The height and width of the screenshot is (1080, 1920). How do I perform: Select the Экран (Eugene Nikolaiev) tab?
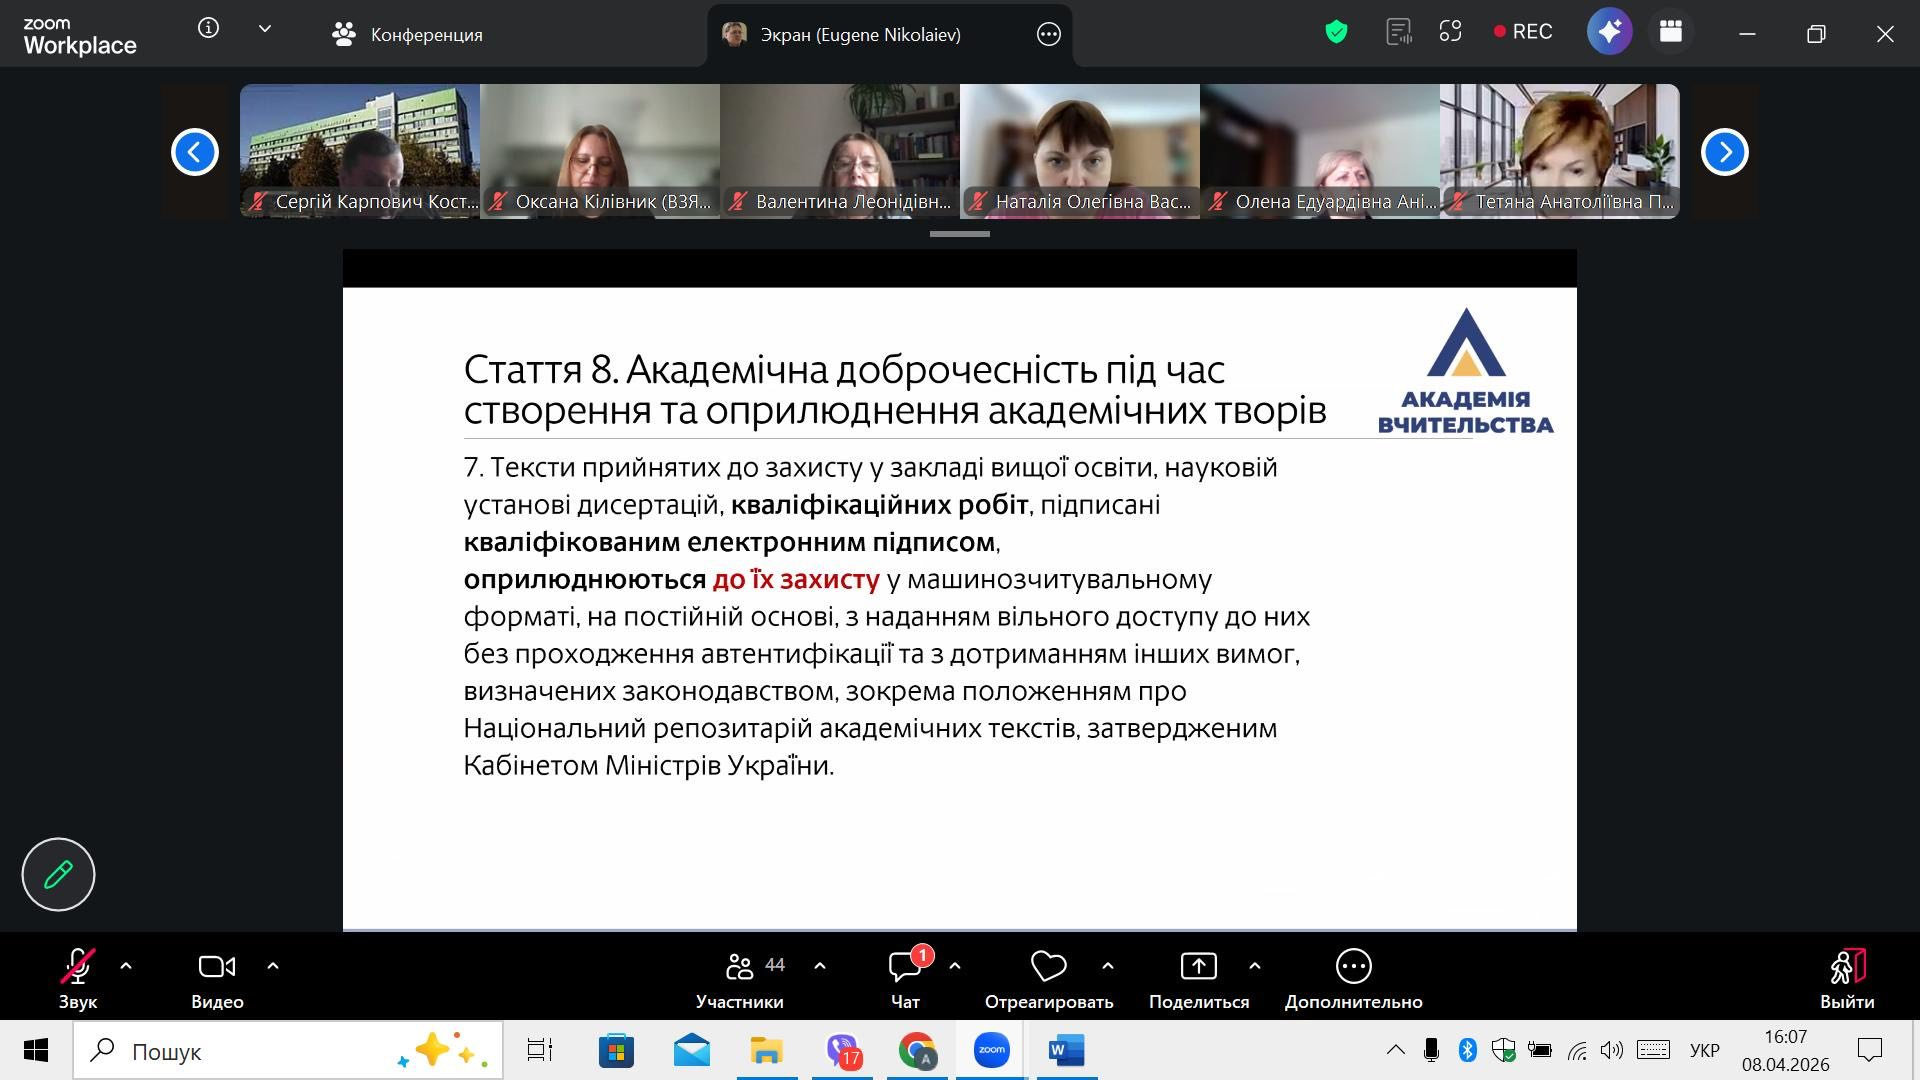pyautogui.click(x=842, y=35)
